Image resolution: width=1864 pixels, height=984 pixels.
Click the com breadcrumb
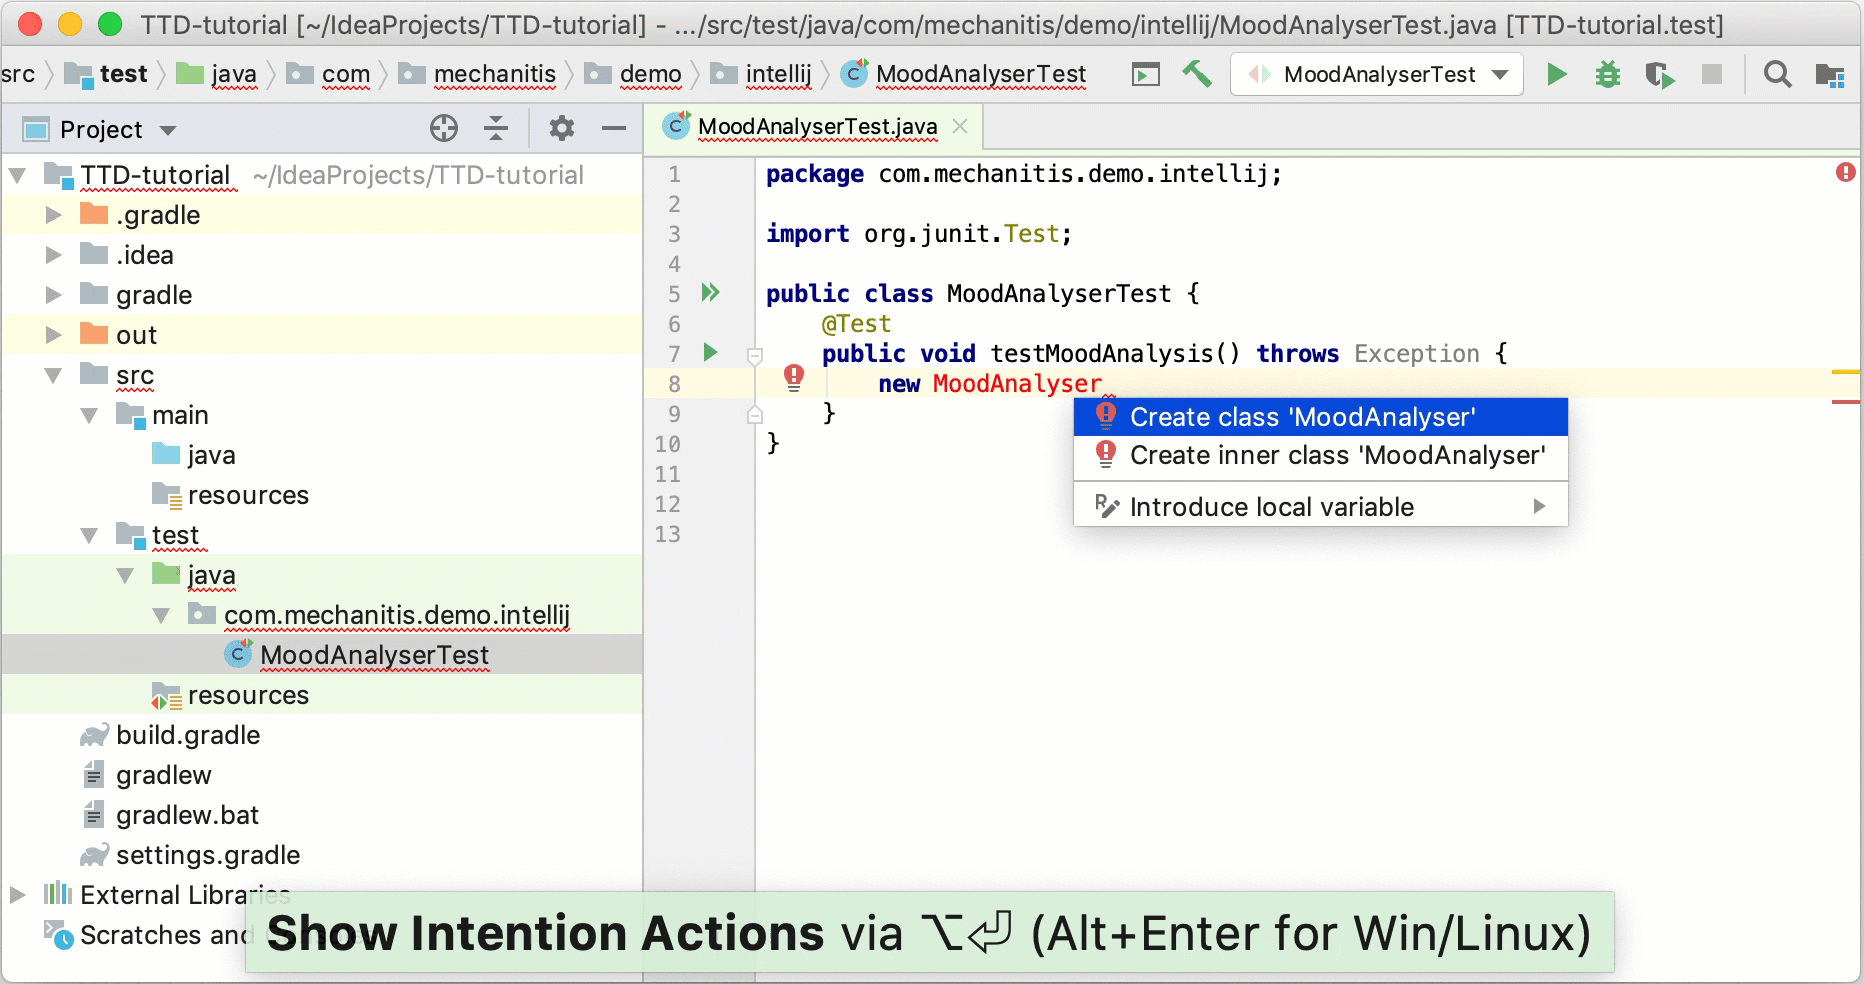[329, 74]
